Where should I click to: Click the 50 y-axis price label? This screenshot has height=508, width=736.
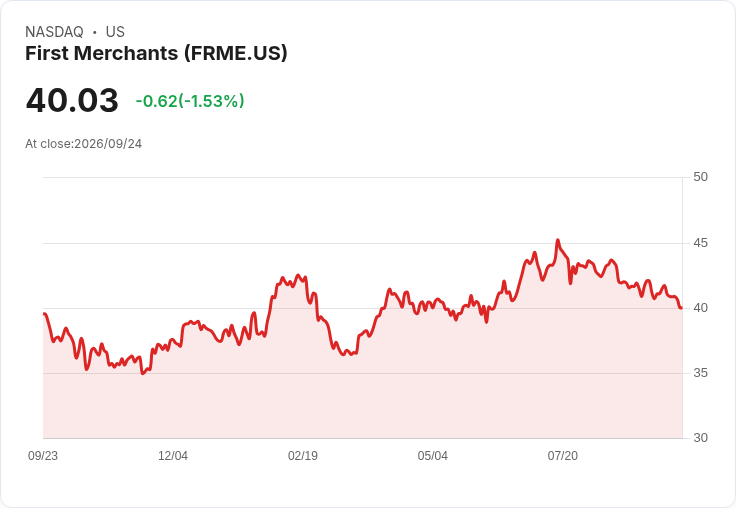click(700, 177)
